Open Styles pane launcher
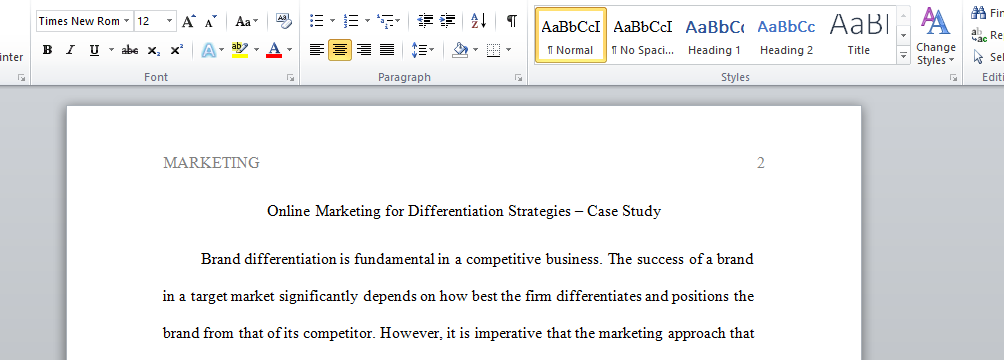 953,78
